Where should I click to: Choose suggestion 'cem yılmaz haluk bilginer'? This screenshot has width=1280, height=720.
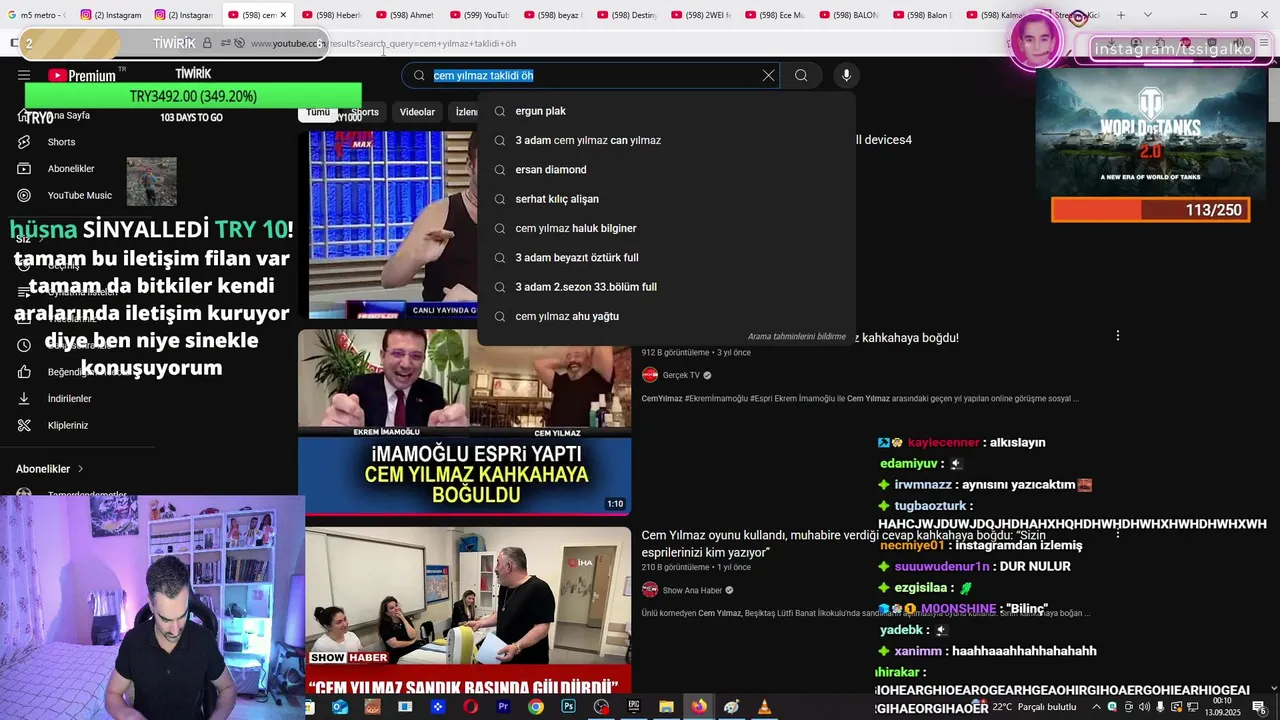pyautogui.click(x=666, y=228)
